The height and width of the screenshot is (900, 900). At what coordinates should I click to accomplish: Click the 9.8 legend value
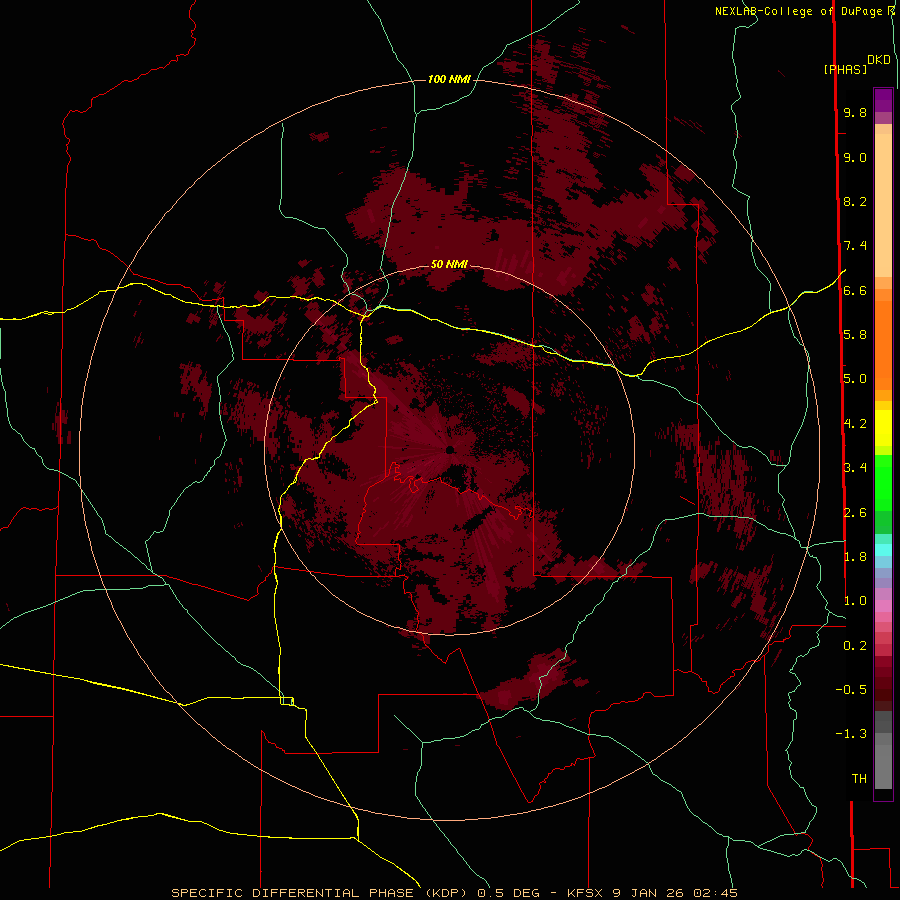(855, 112)
